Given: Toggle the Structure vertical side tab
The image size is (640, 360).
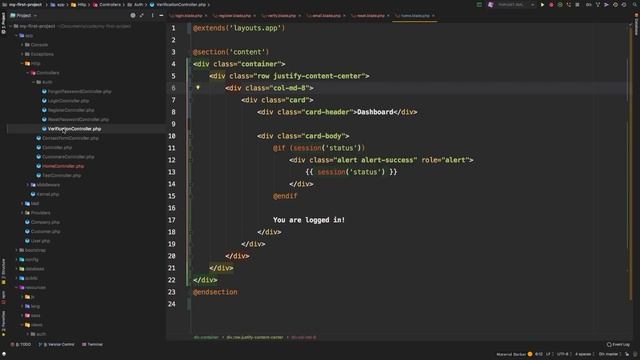Looking at the screenshot, I should (x=3, y=271).
